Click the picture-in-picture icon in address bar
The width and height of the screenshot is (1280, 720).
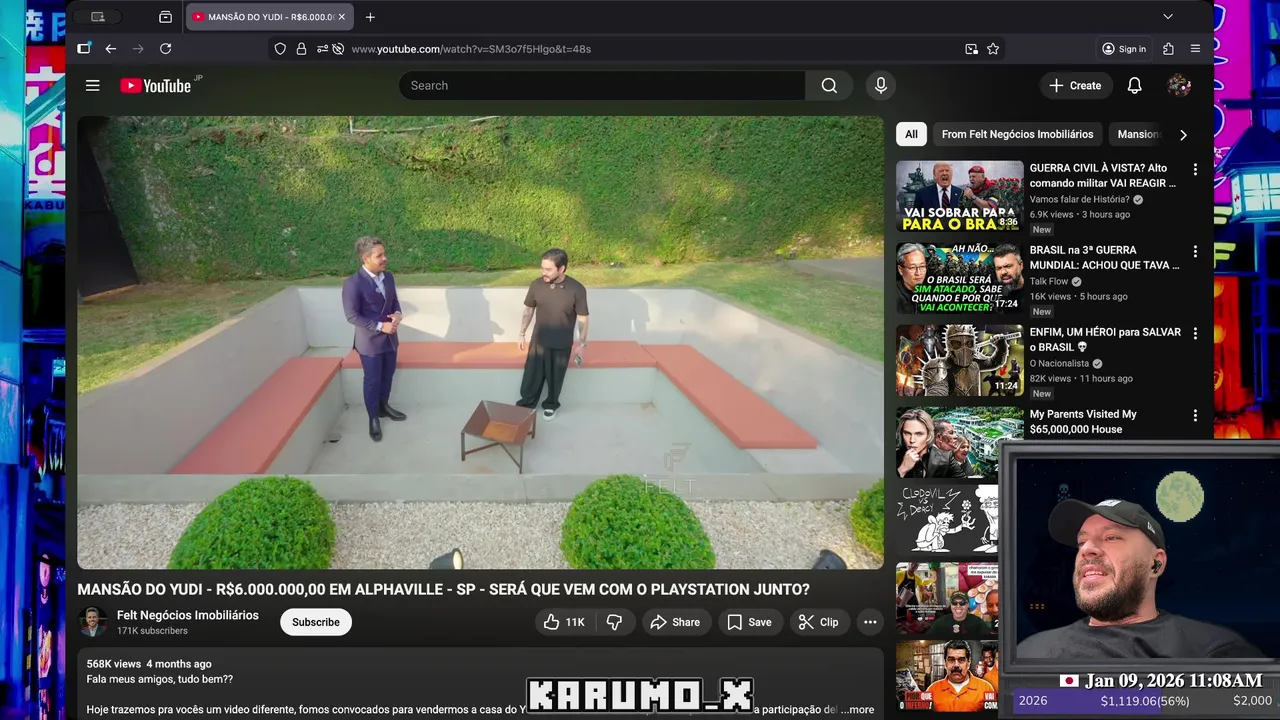click(x=971, y=49)
